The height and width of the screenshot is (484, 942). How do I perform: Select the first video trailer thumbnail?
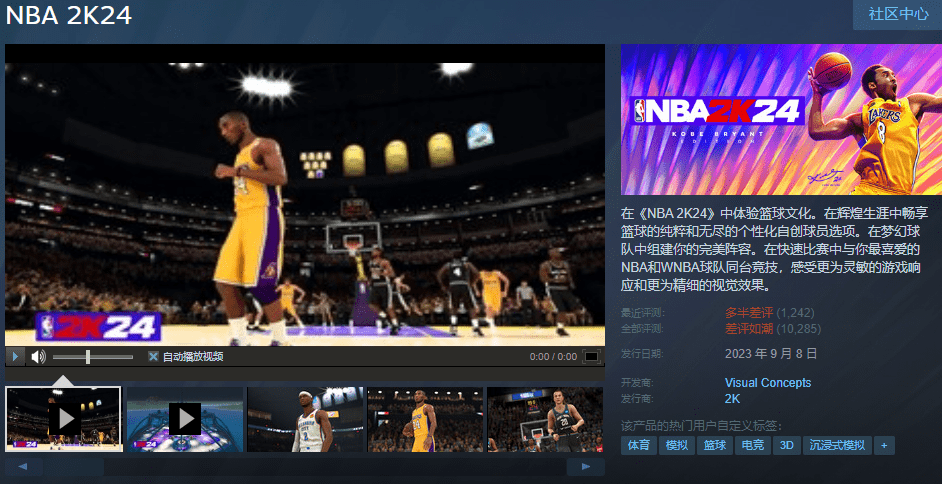[64, 418]
